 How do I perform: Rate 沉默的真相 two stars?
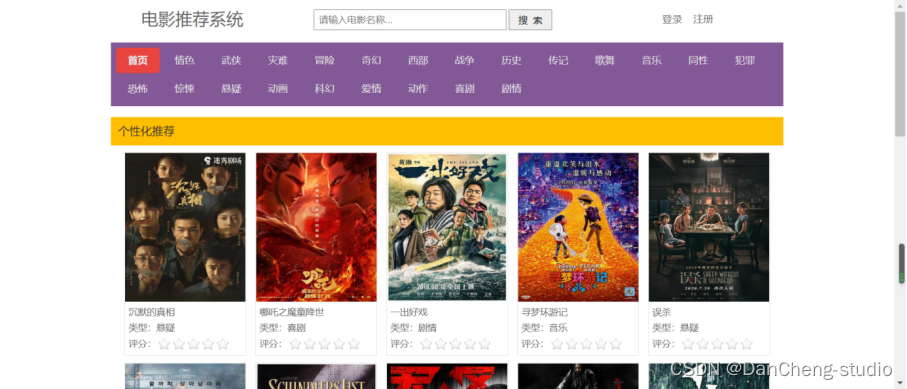pyautogui.click(x=179, y=344)
